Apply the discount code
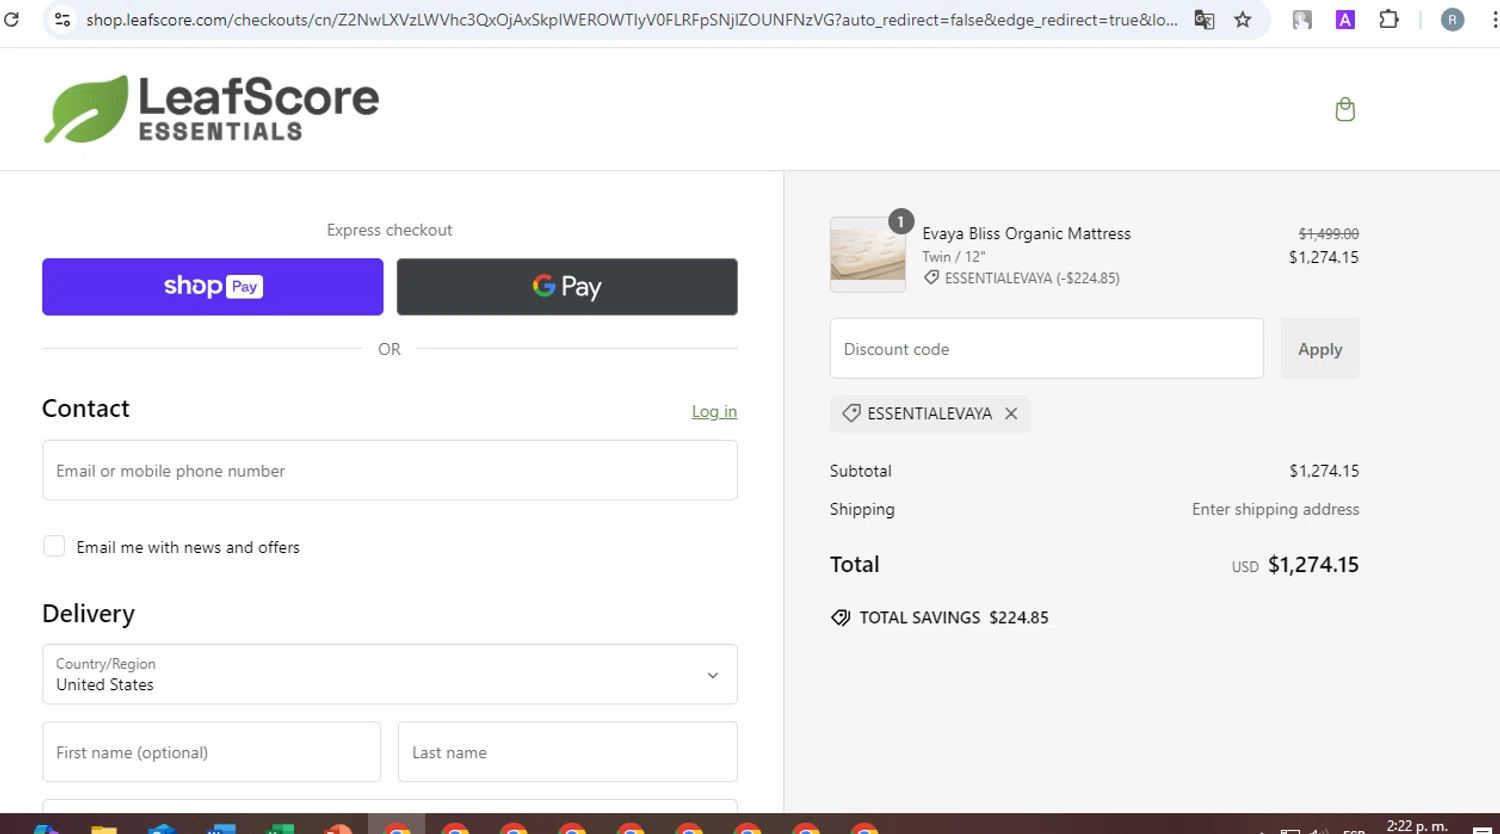 tap(1320, 349)
